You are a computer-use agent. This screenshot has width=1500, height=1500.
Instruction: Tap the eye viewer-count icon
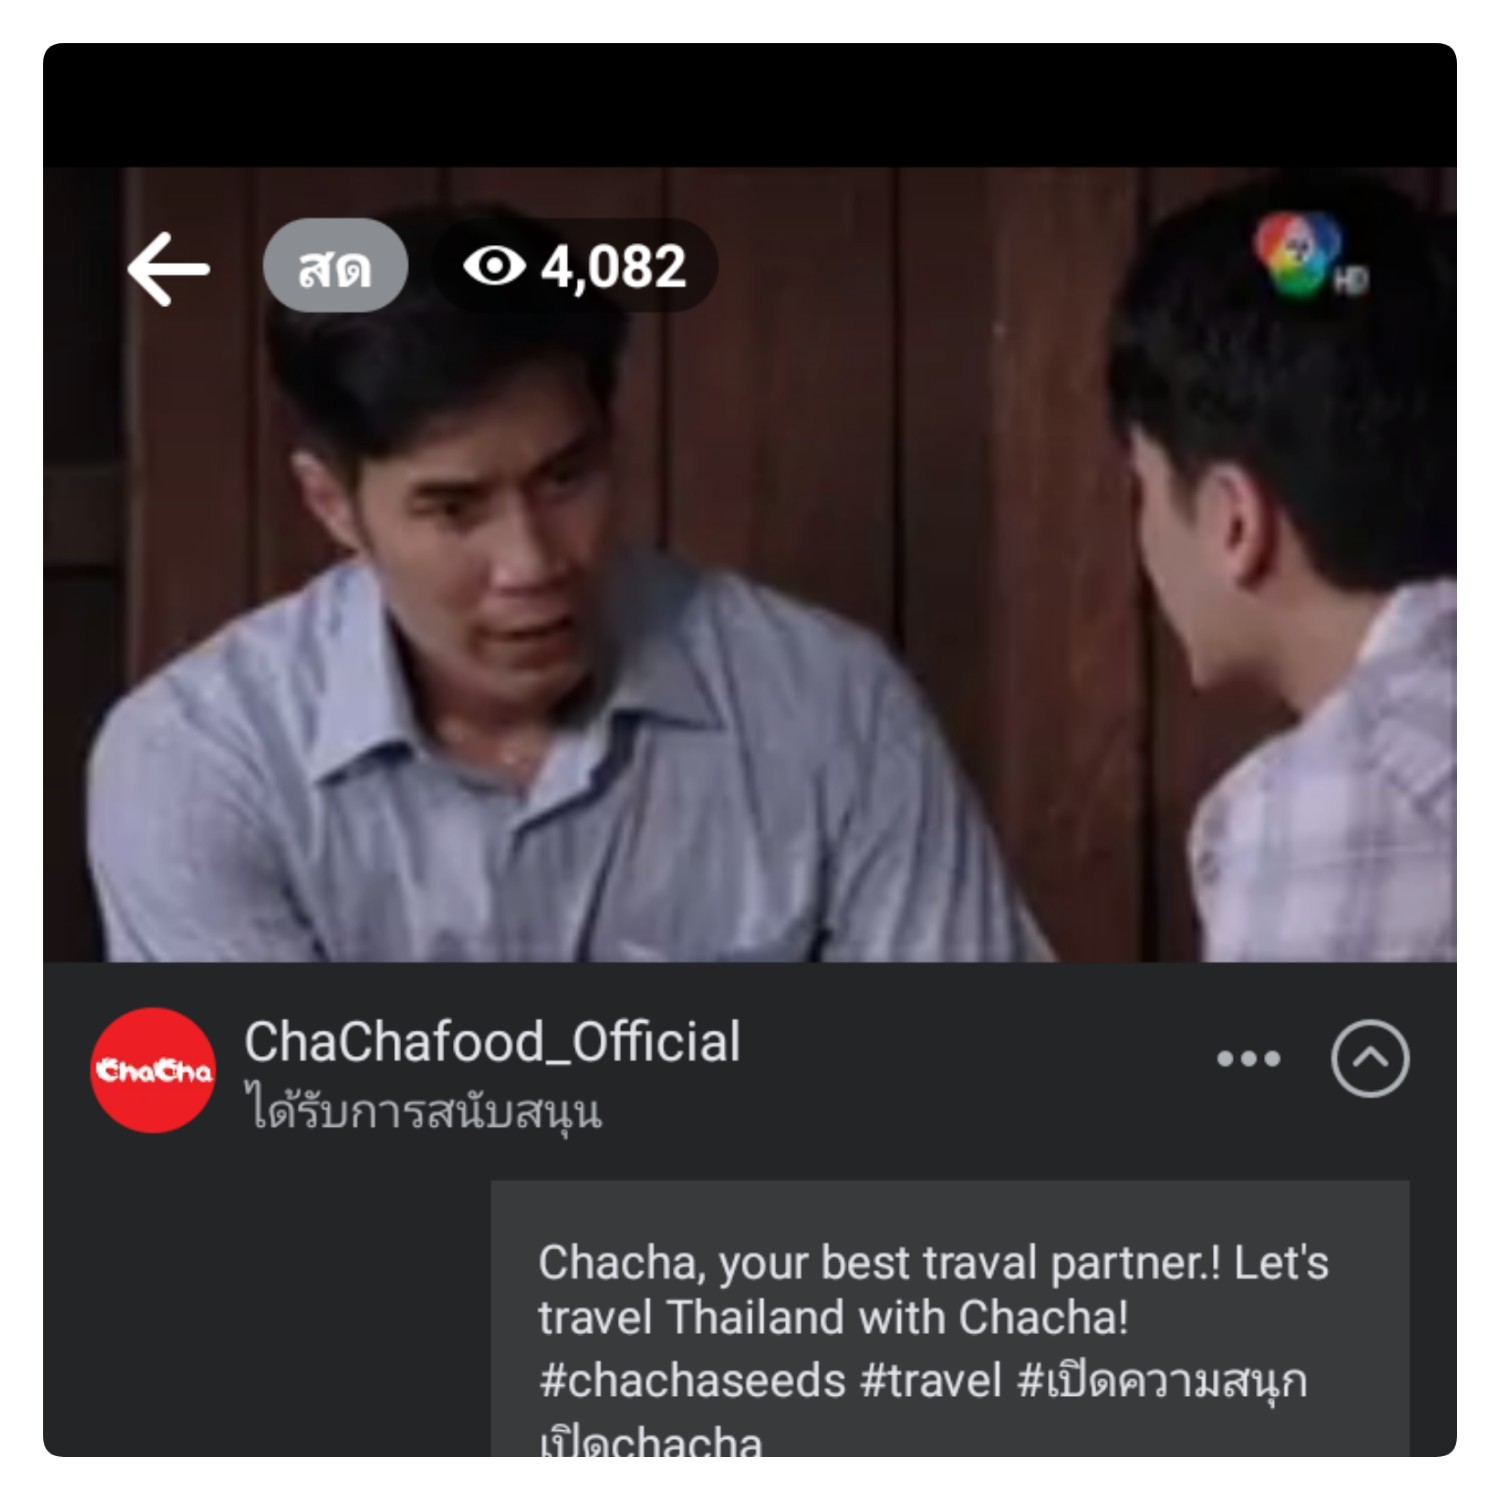(494, 266)
